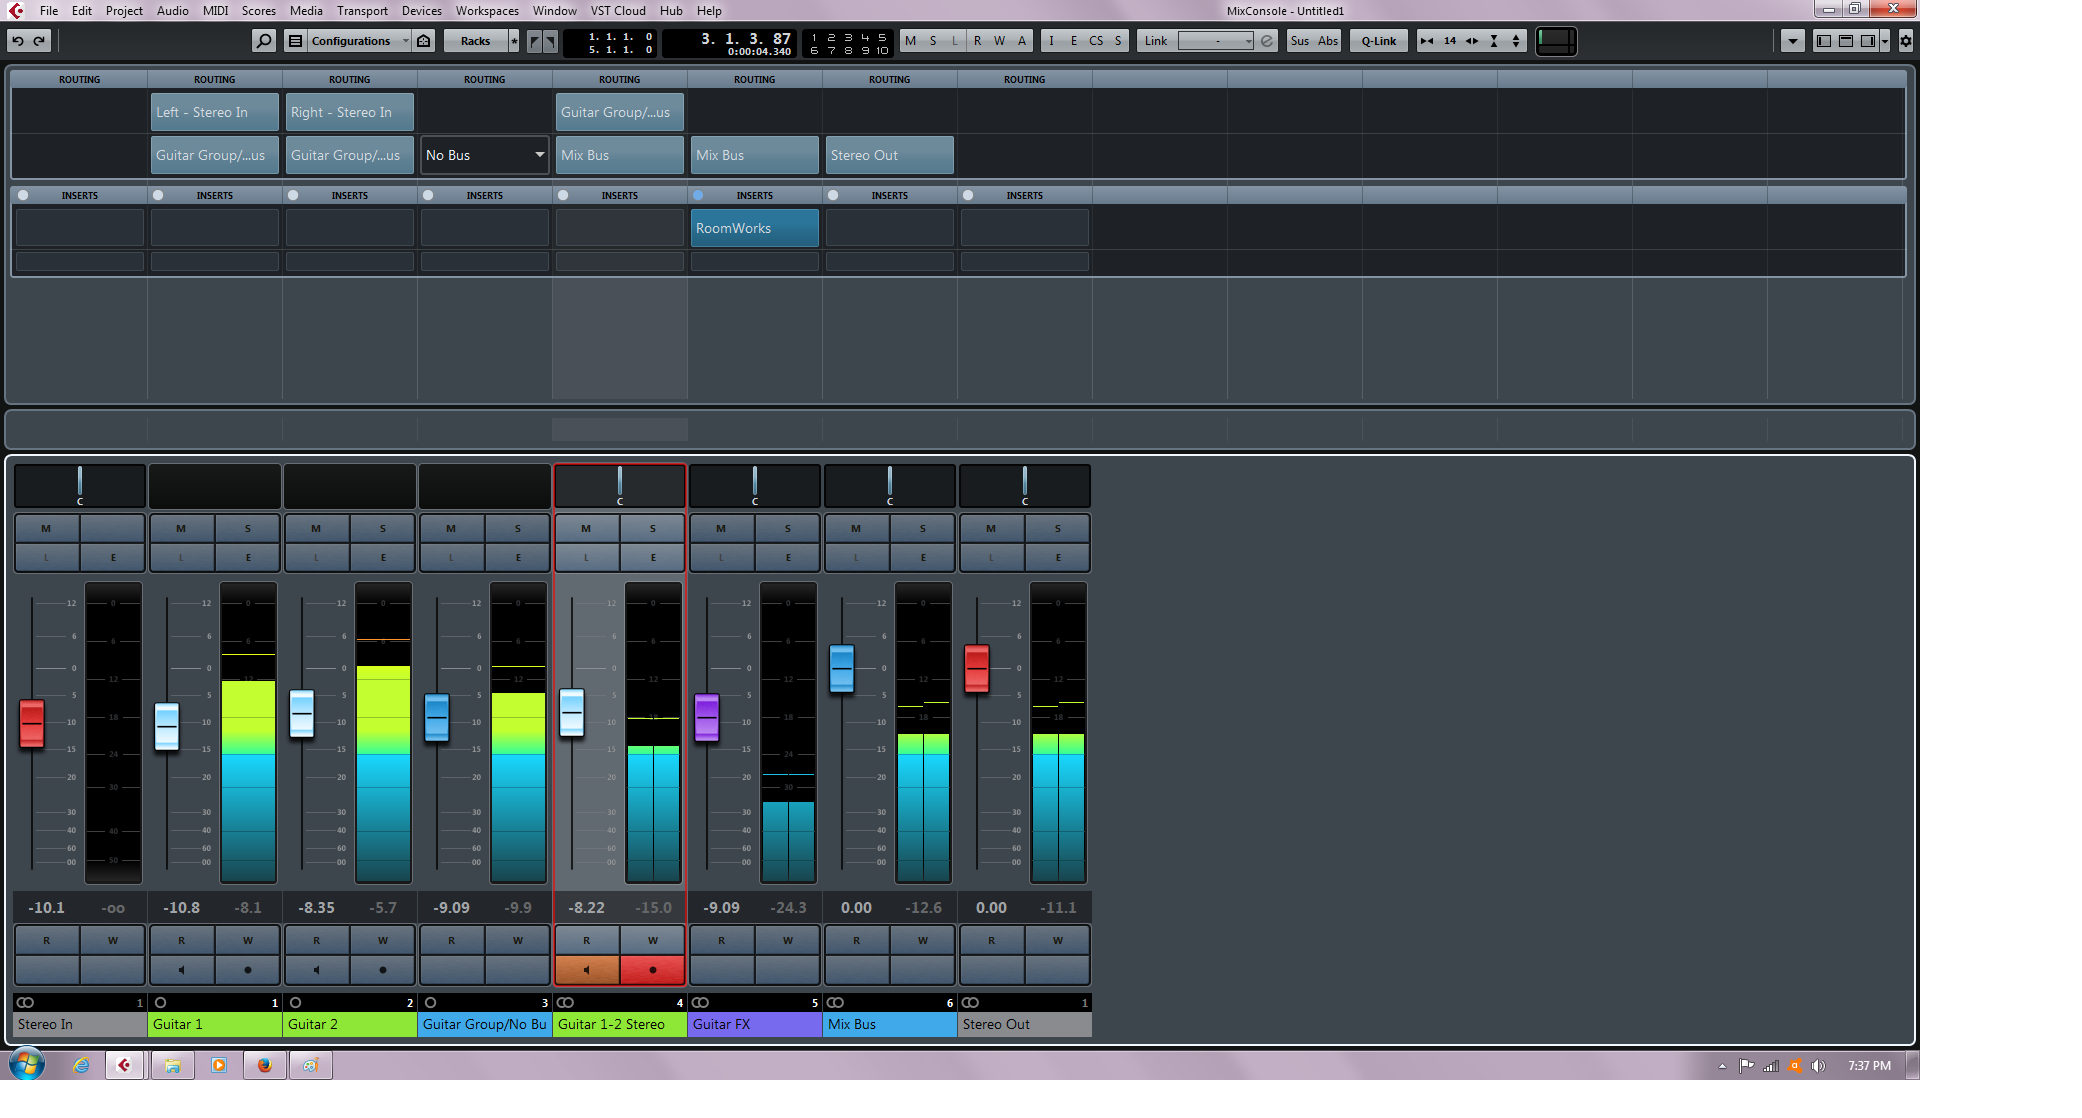Toggle inserts bypass dot on Guitar 1
The width and height of the screenshot is (2082, 1118).
click(158, 195)
